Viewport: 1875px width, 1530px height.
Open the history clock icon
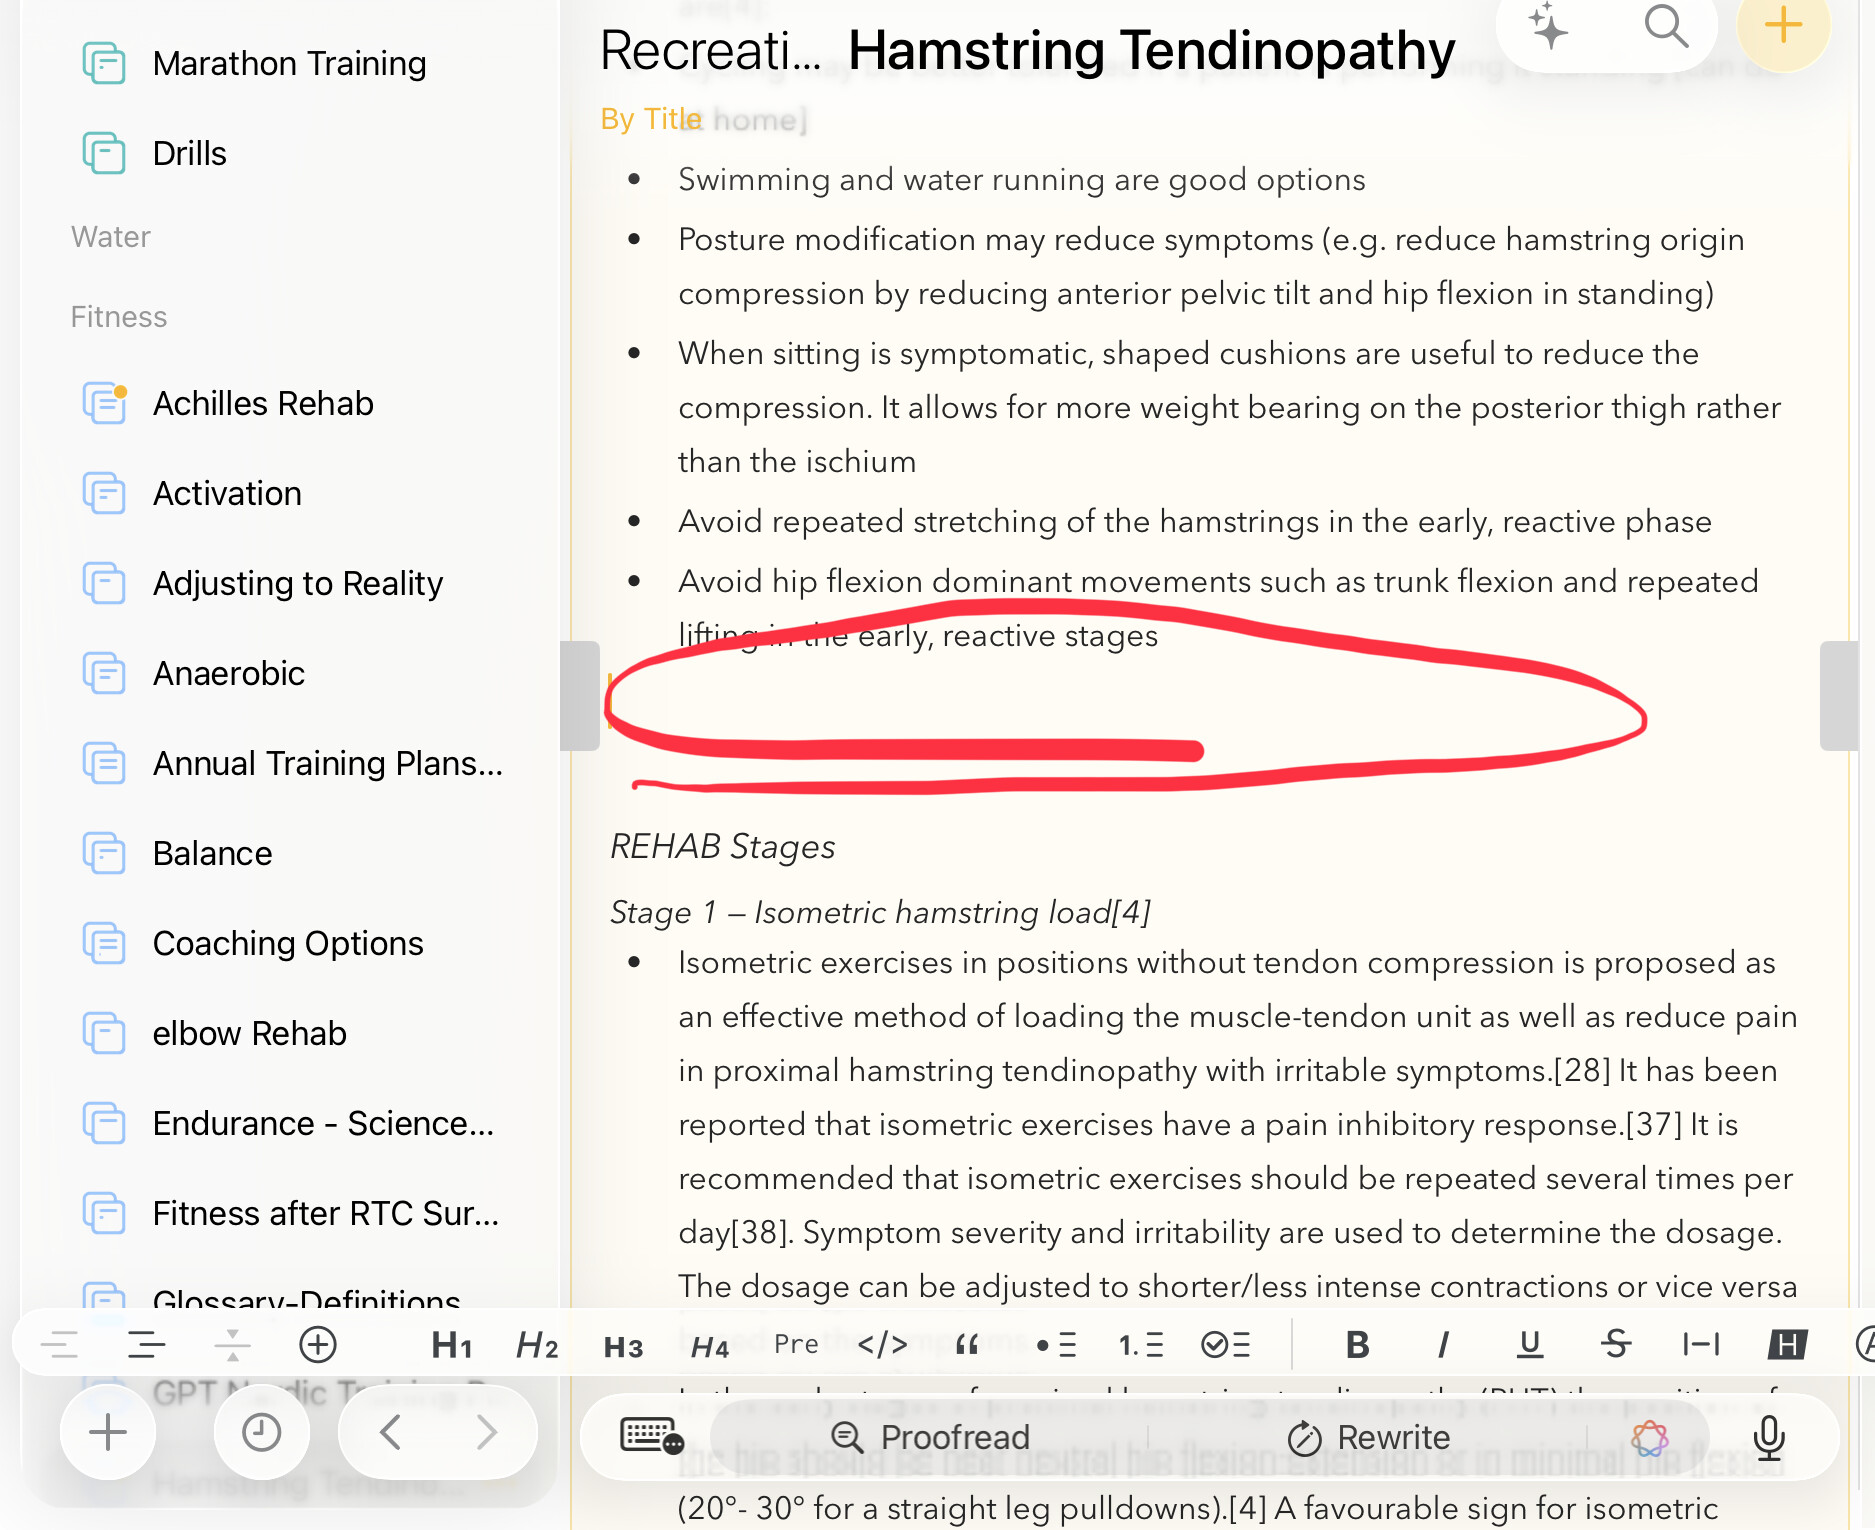261,1433
